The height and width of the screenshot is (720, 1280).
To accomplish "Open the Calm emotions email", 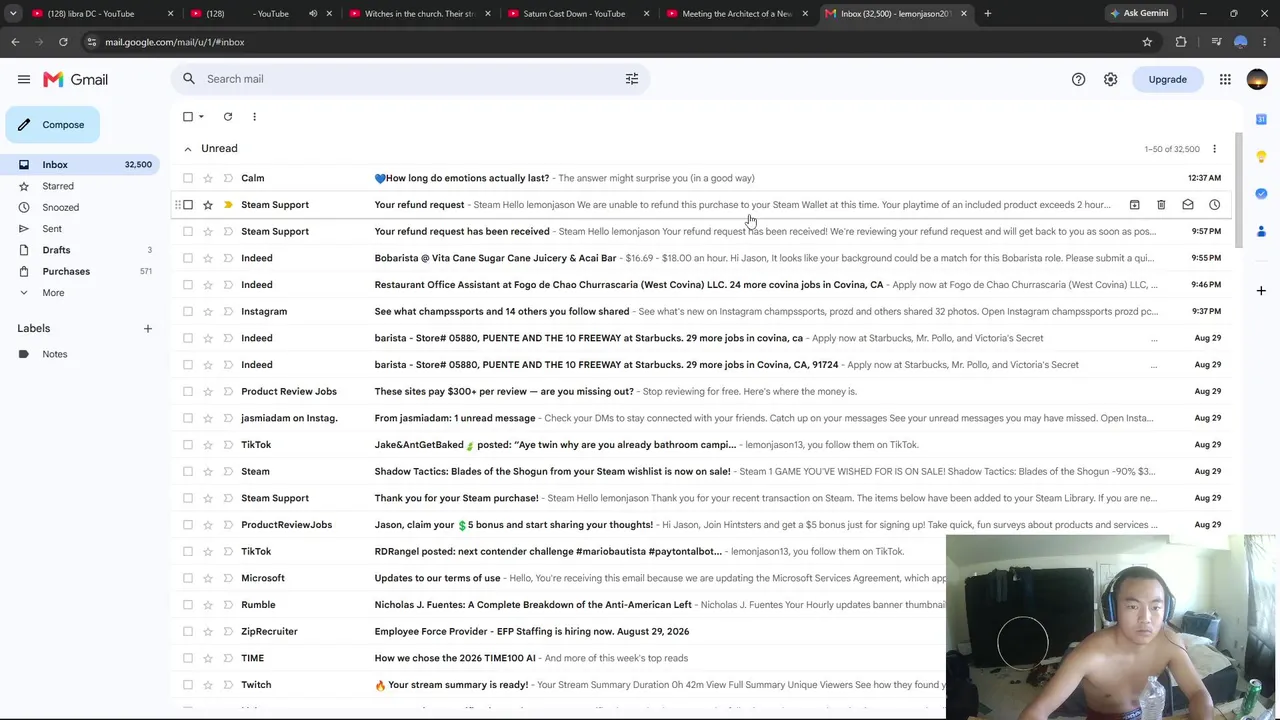I will pos(700,178).
